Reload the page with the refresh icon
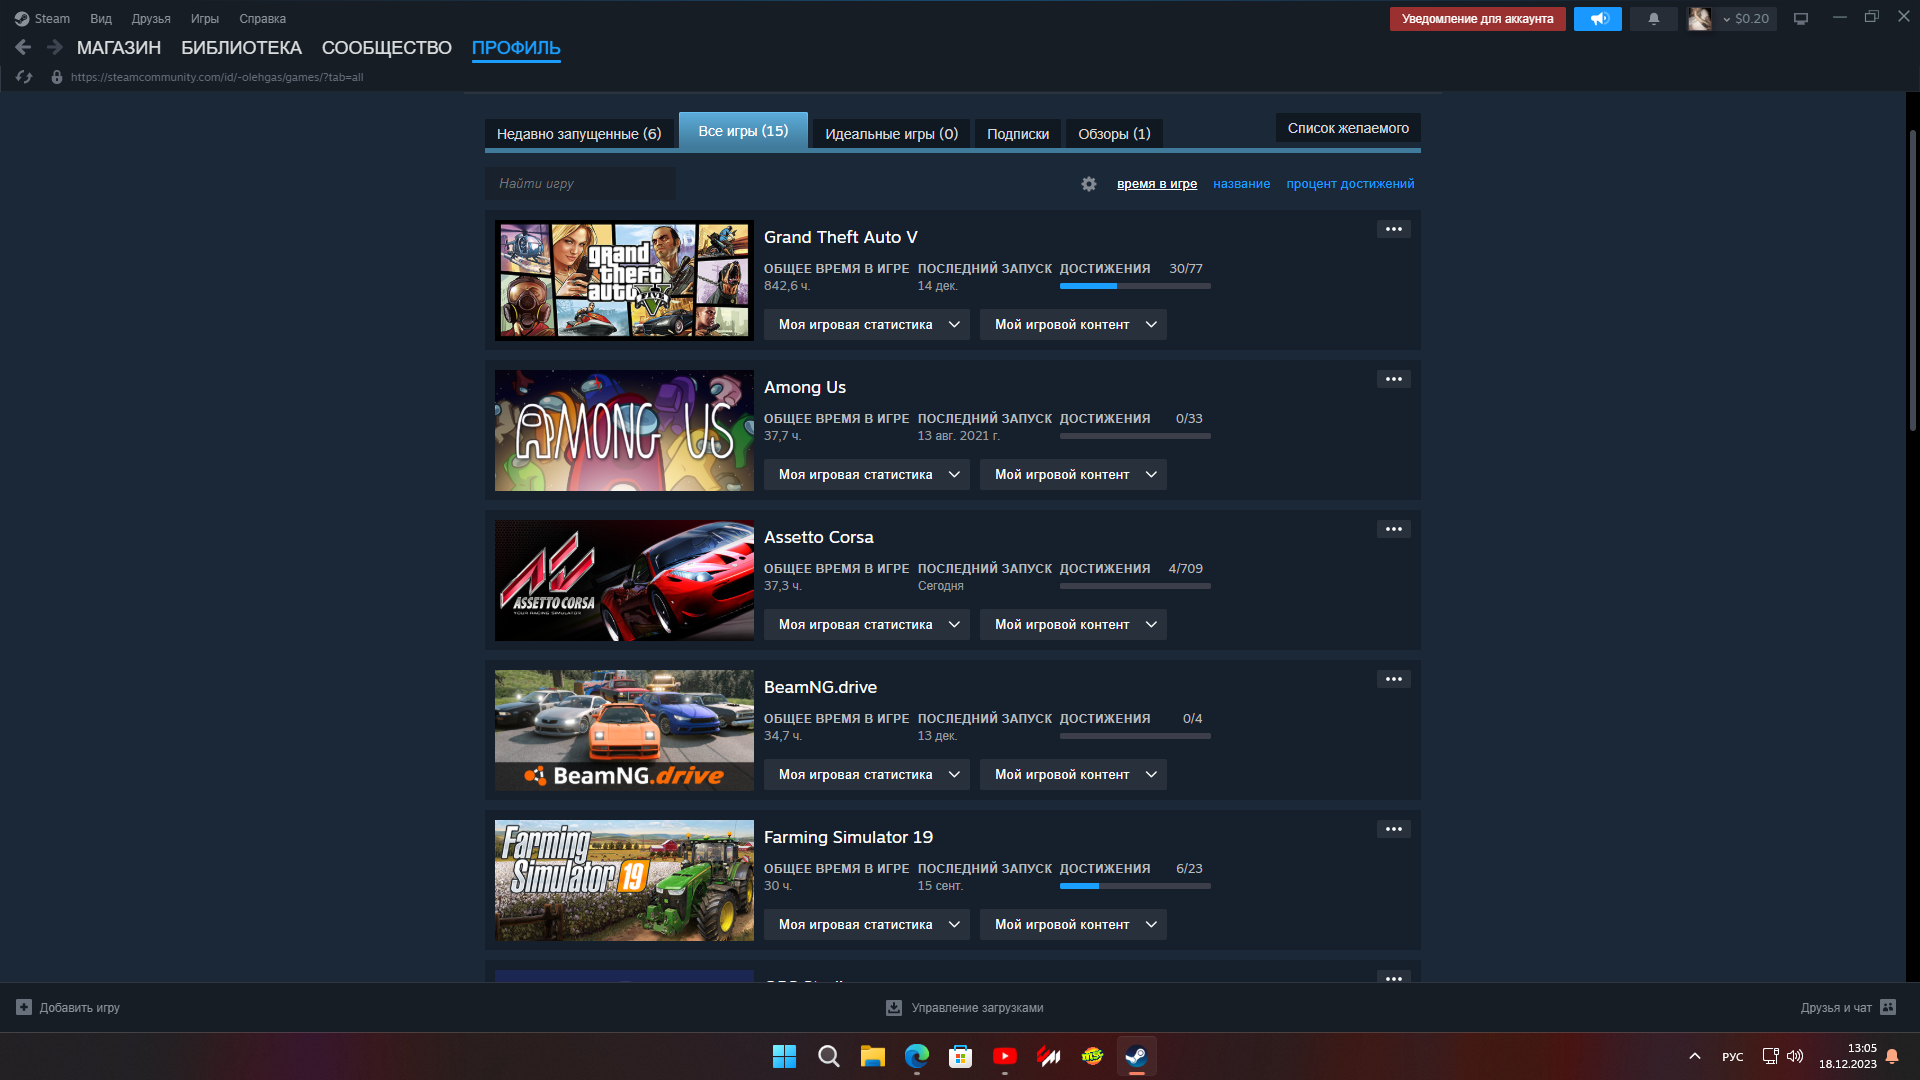The image size is (1920, 1080). [24, 77]
